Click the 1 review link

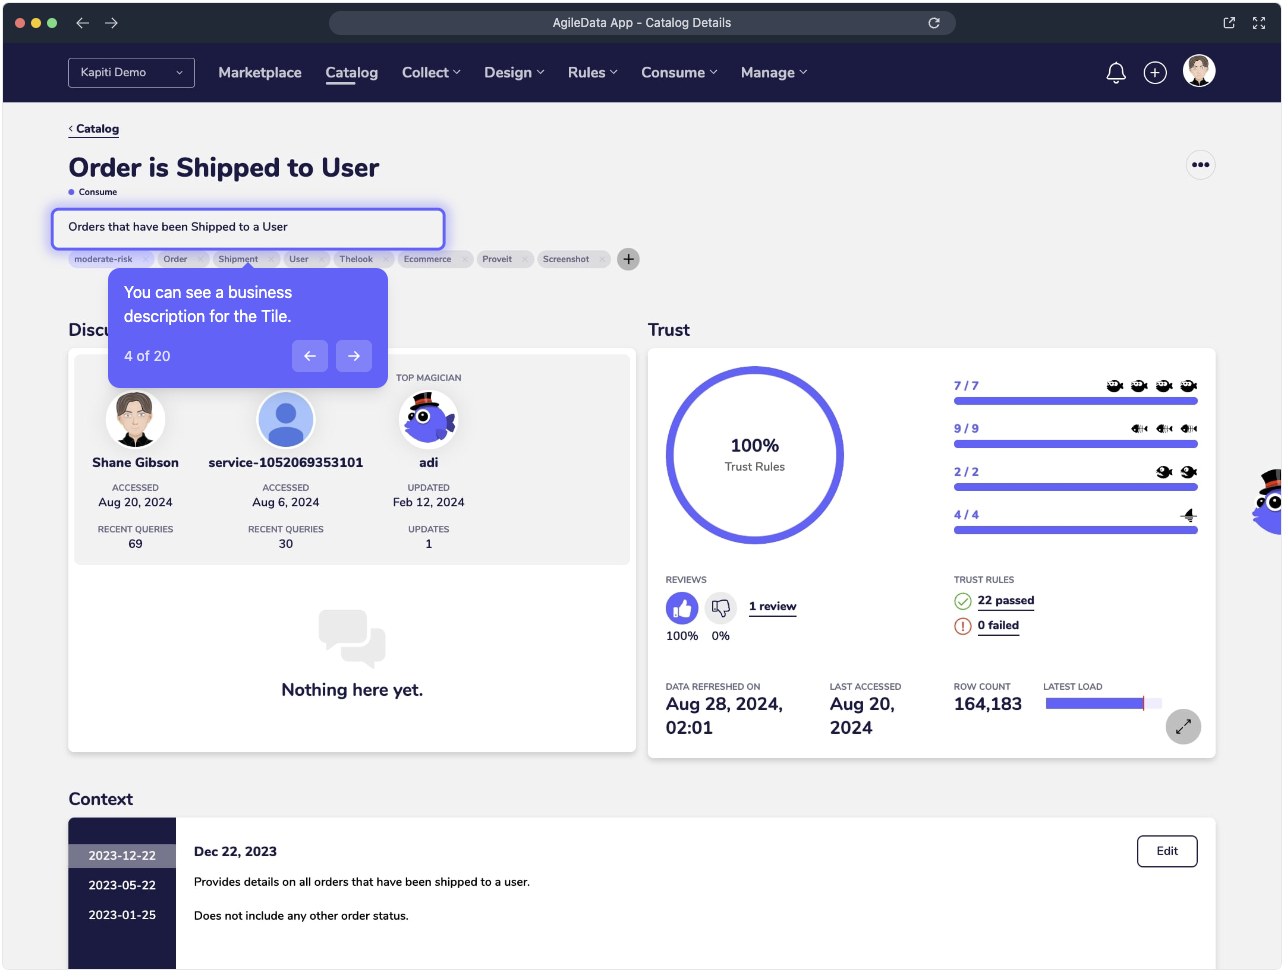click(x=772, y=606)
